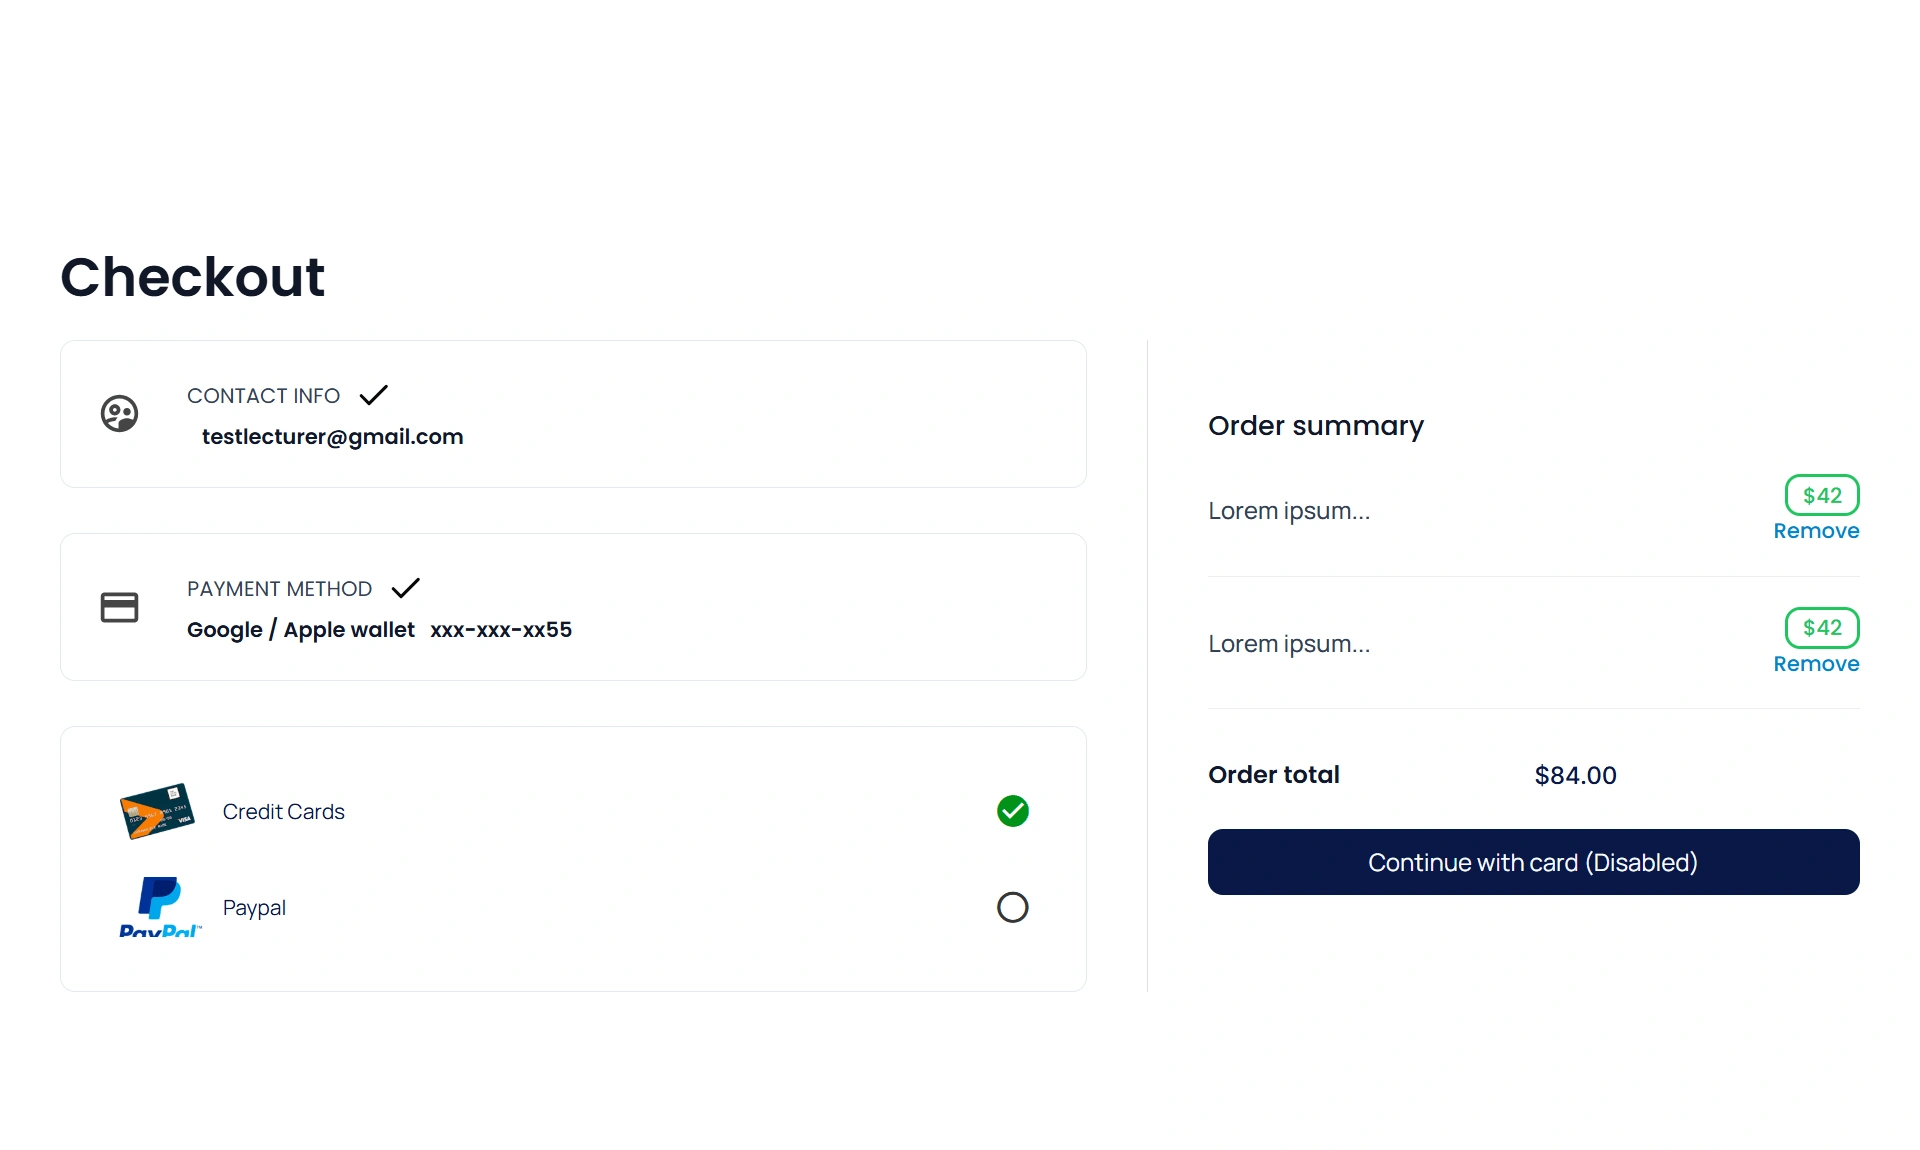The width and height of the screenshot is (1920, 1150).
Task: Click the Contact Info checkmark icon
Action: click(373, 395)
